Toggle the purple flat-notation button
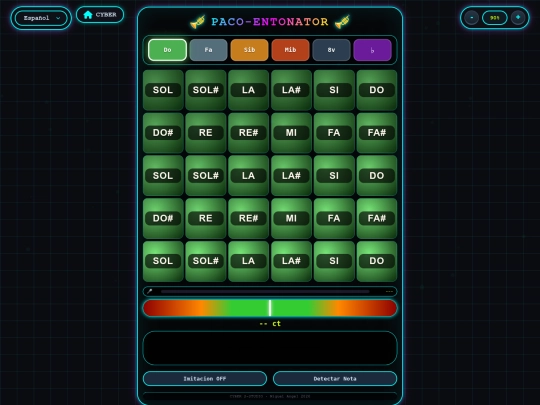 click(372, 50)
